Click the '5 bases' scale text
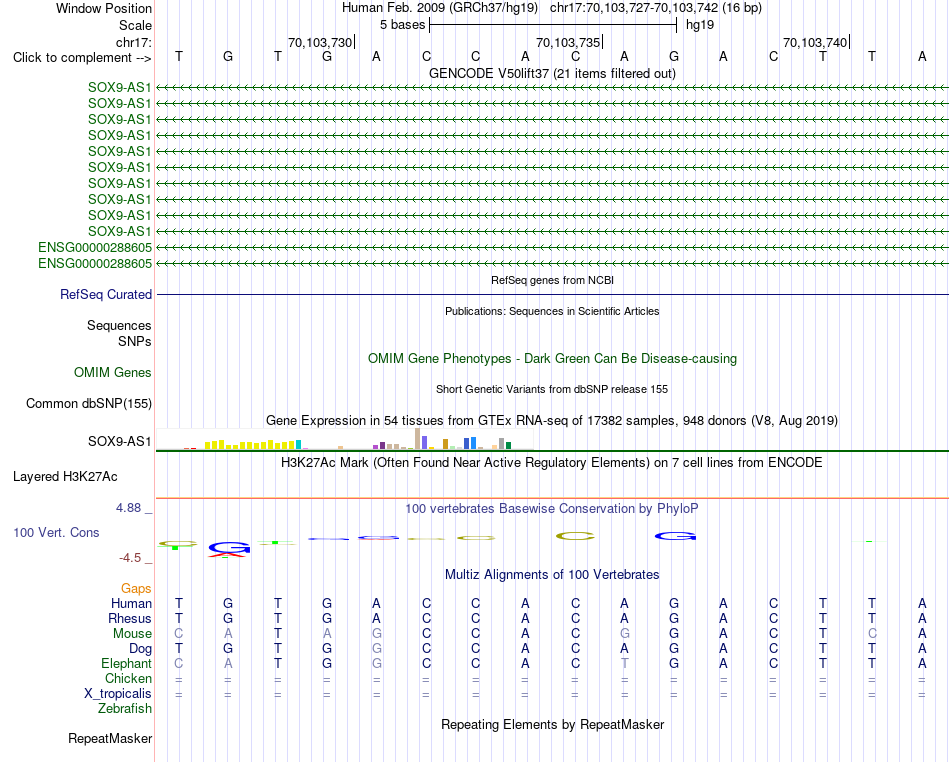 [402, 25]
